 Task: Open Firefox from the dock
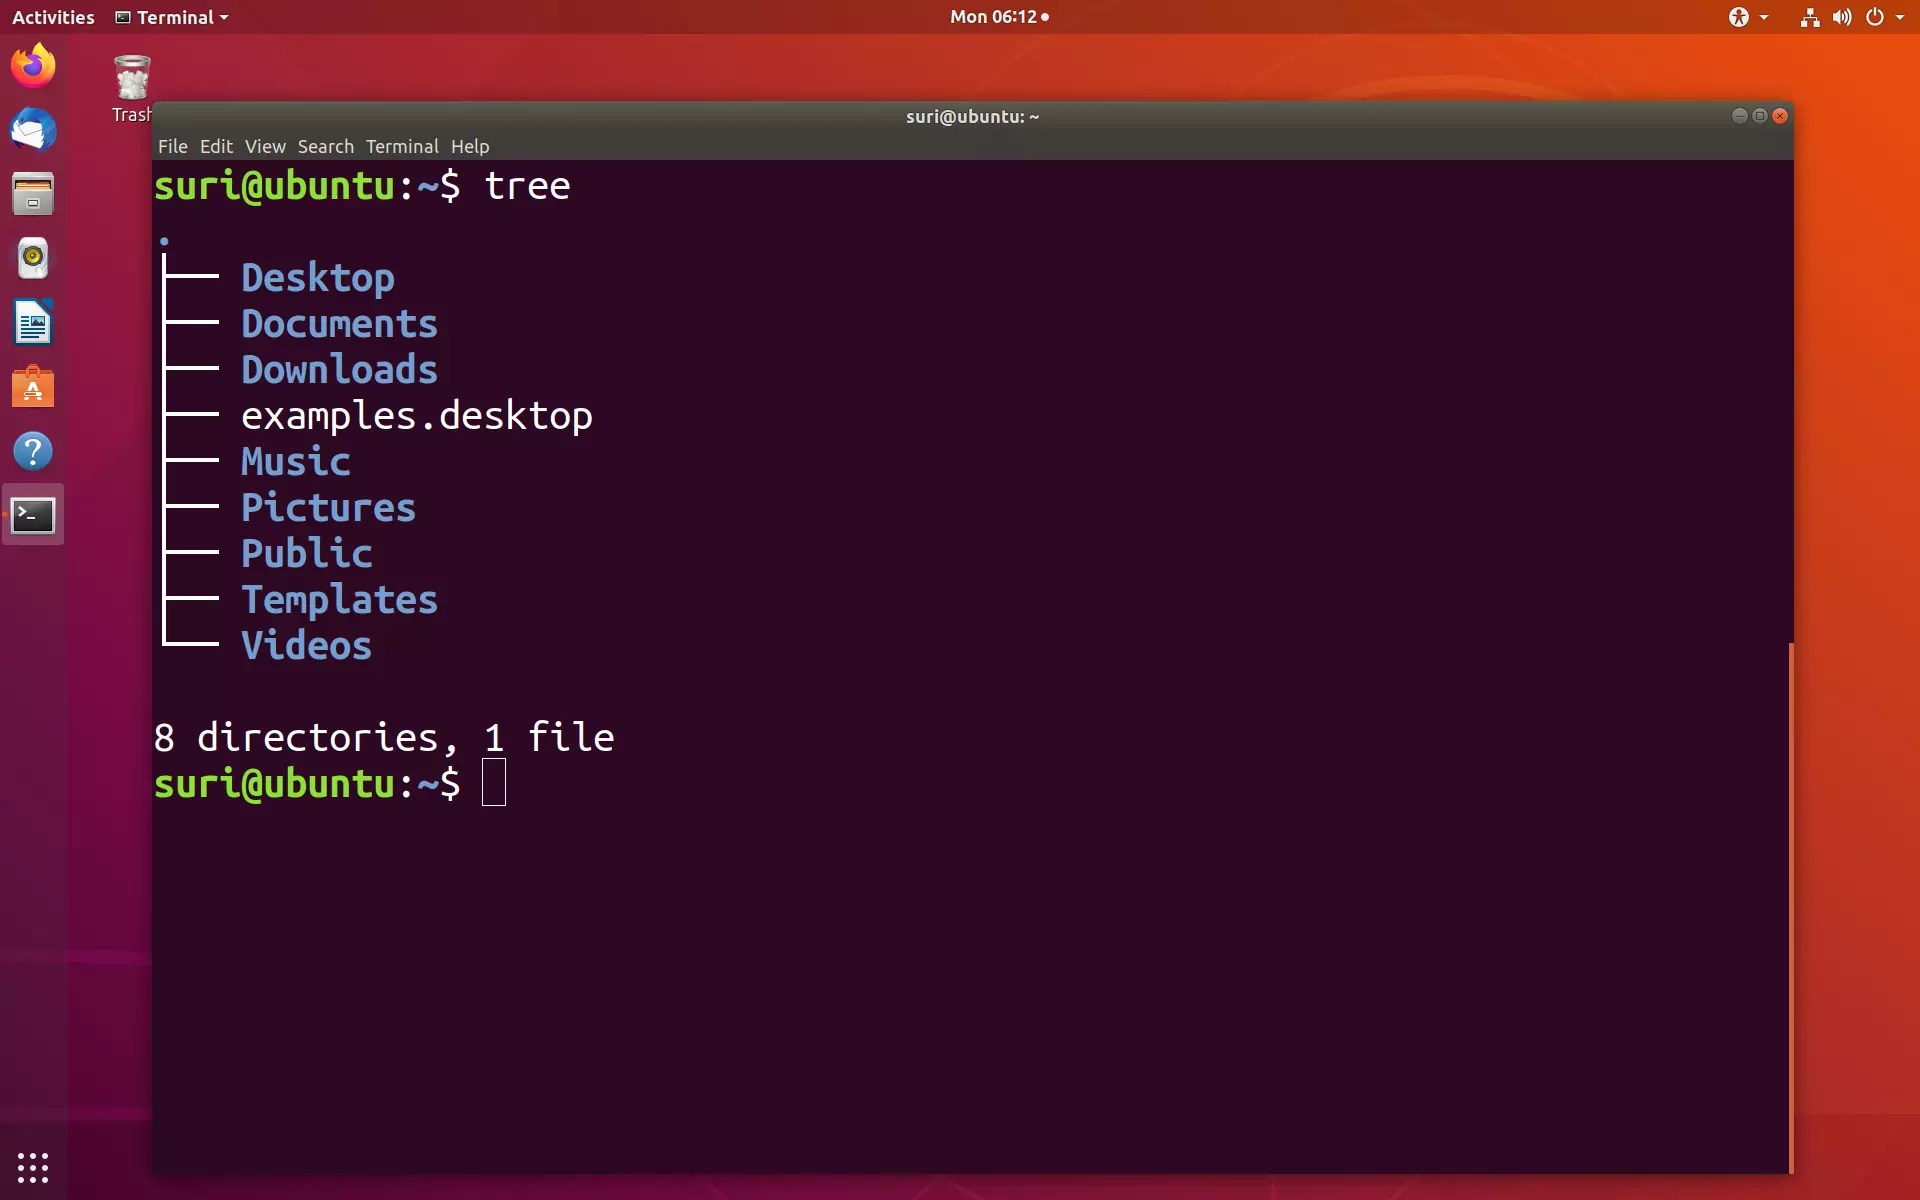click(x=33, y=66)
